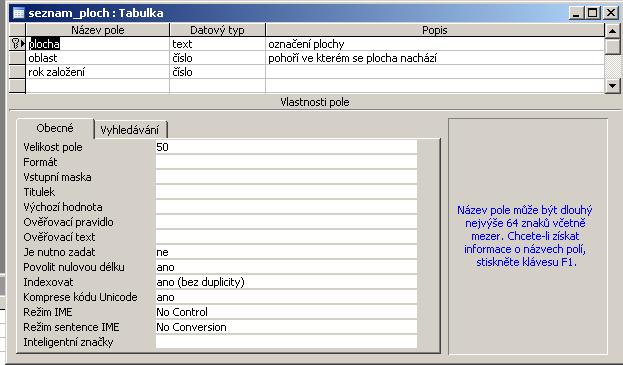This screenshot has height=365, width=623.
Task: Switch to the Vyhledávání tab
Action: [130, 130]
